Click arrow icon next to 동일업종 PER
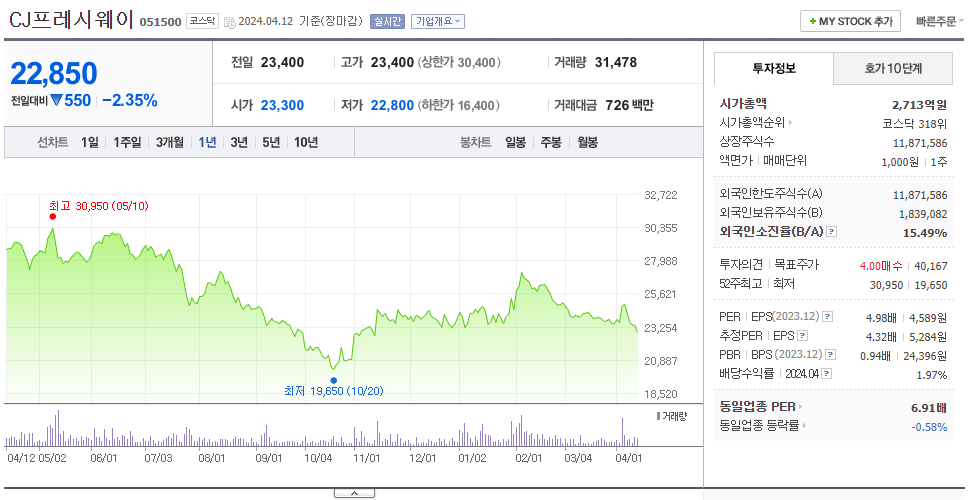Viewport: 968px width, 500px height. [801, 407]
